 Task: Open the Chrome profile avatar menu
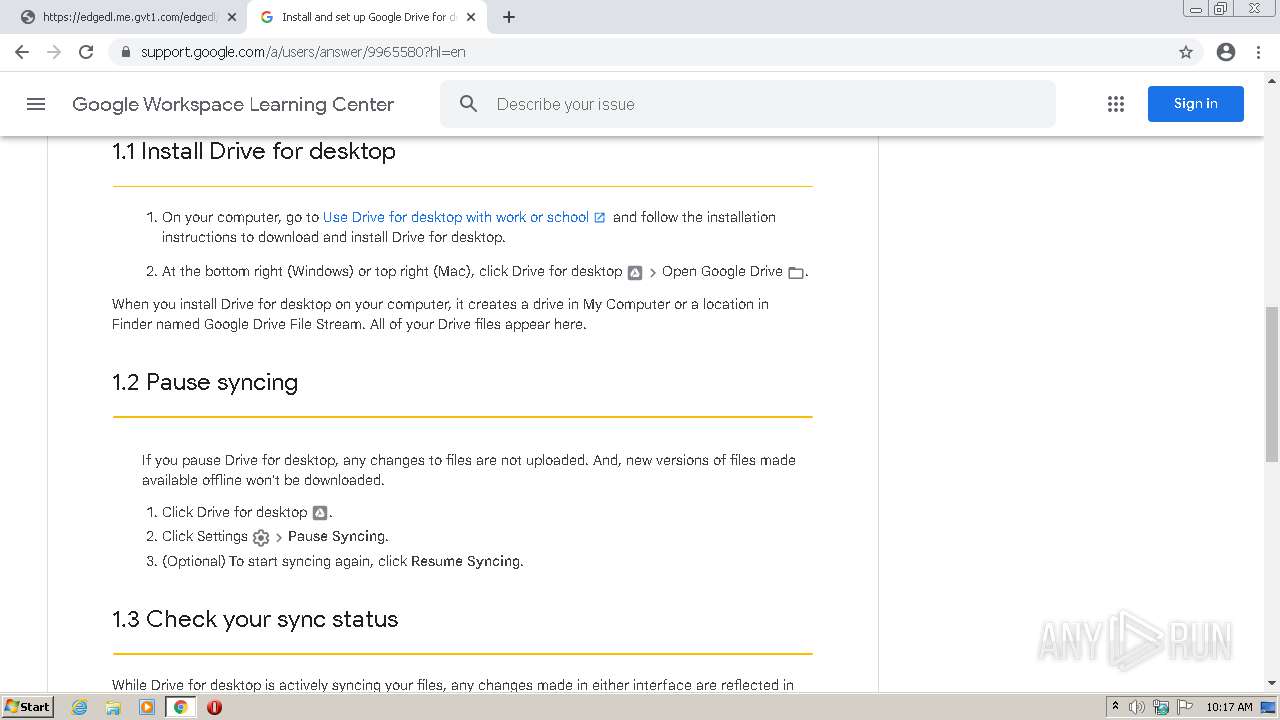click(1226, 52)
